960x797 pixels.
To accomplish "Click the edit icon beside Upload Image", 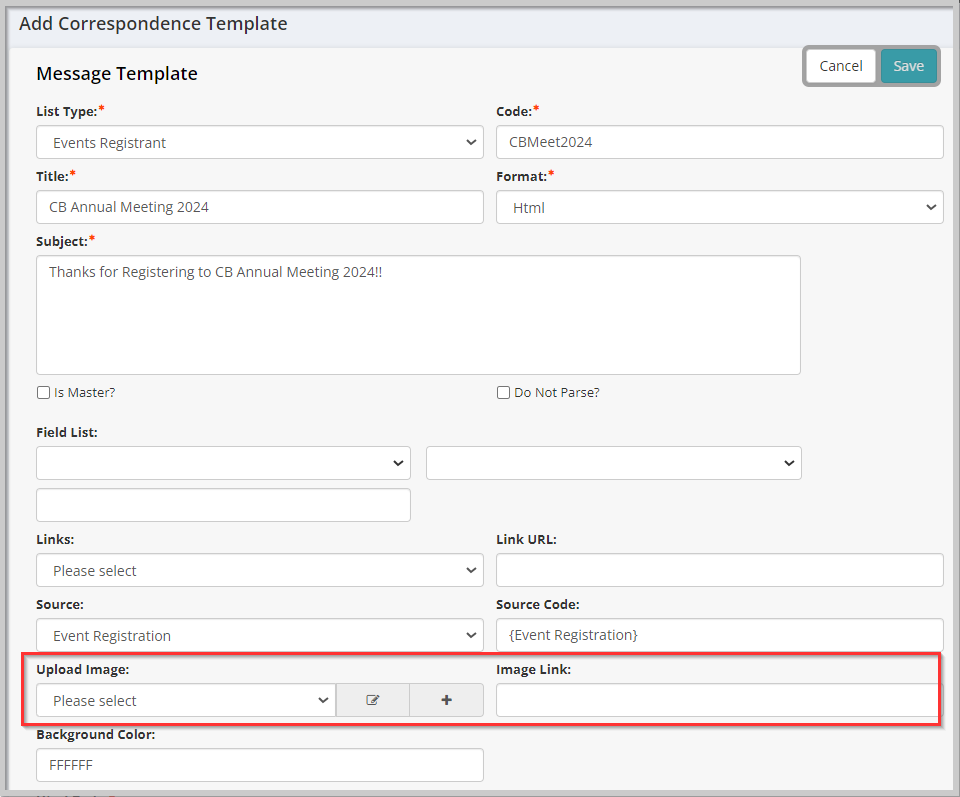I will click(x=372, y=700).
